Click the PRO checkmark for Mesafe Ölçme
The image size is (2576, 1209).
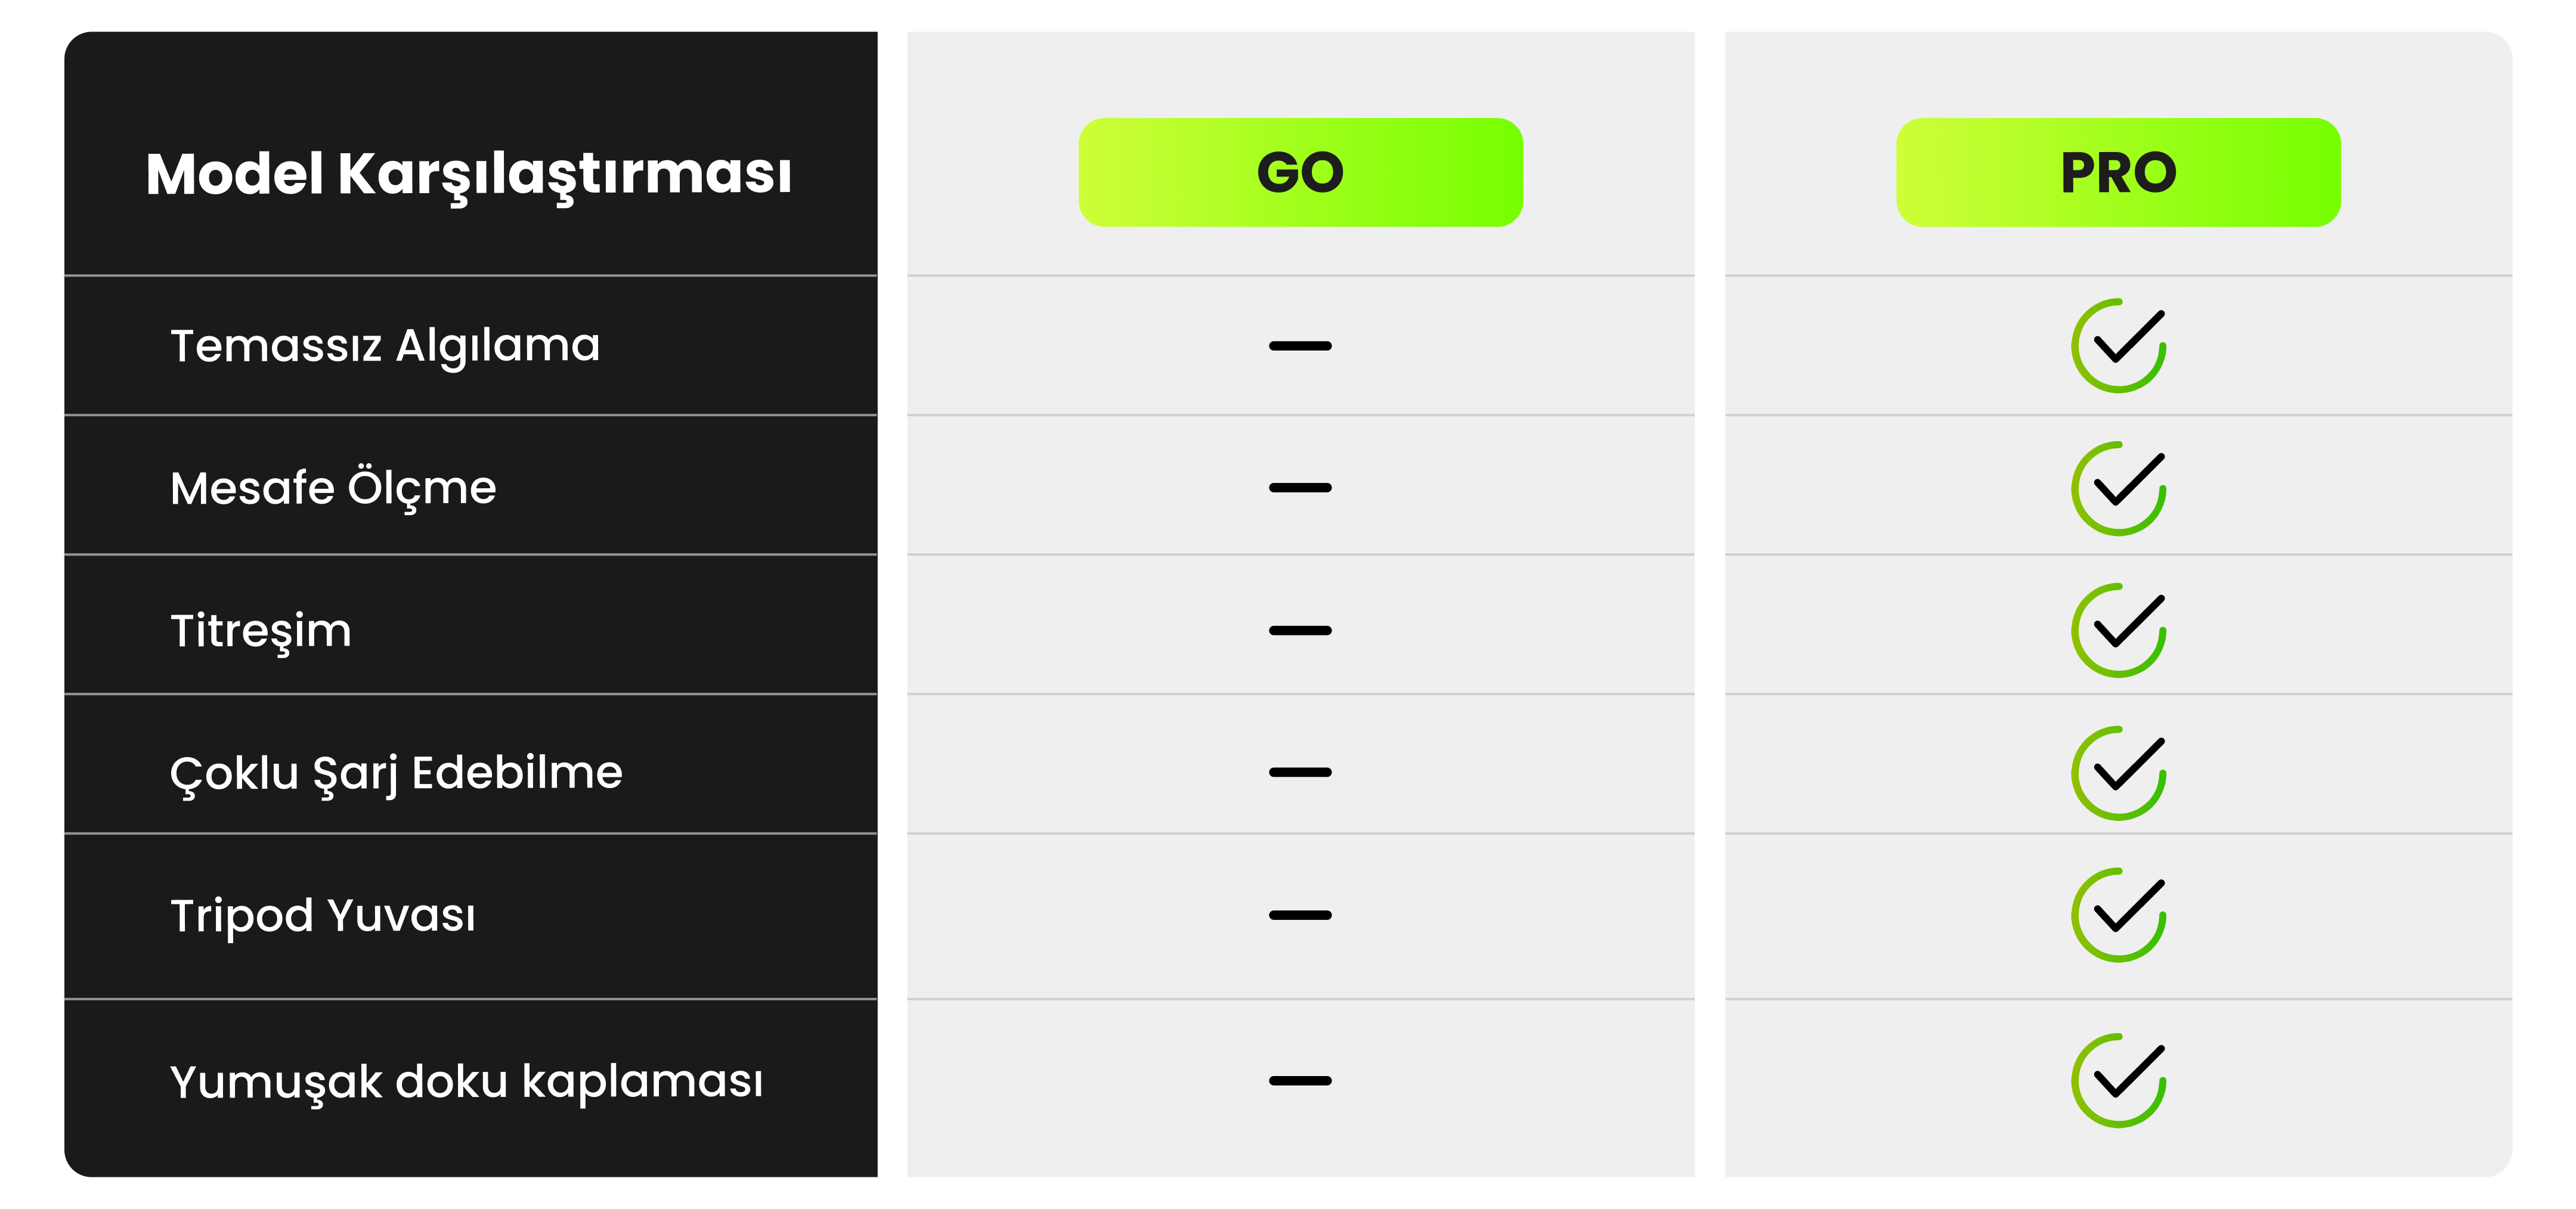coord(2118,488)
